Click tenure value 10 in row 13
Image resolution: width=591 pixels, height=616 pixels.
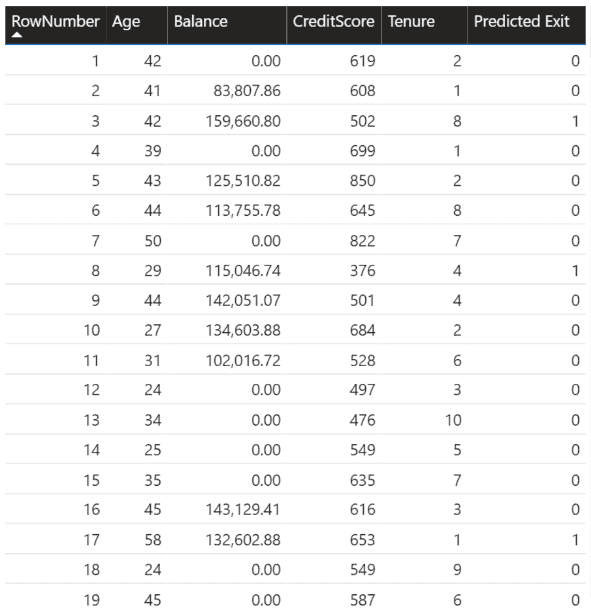(453, 420)
